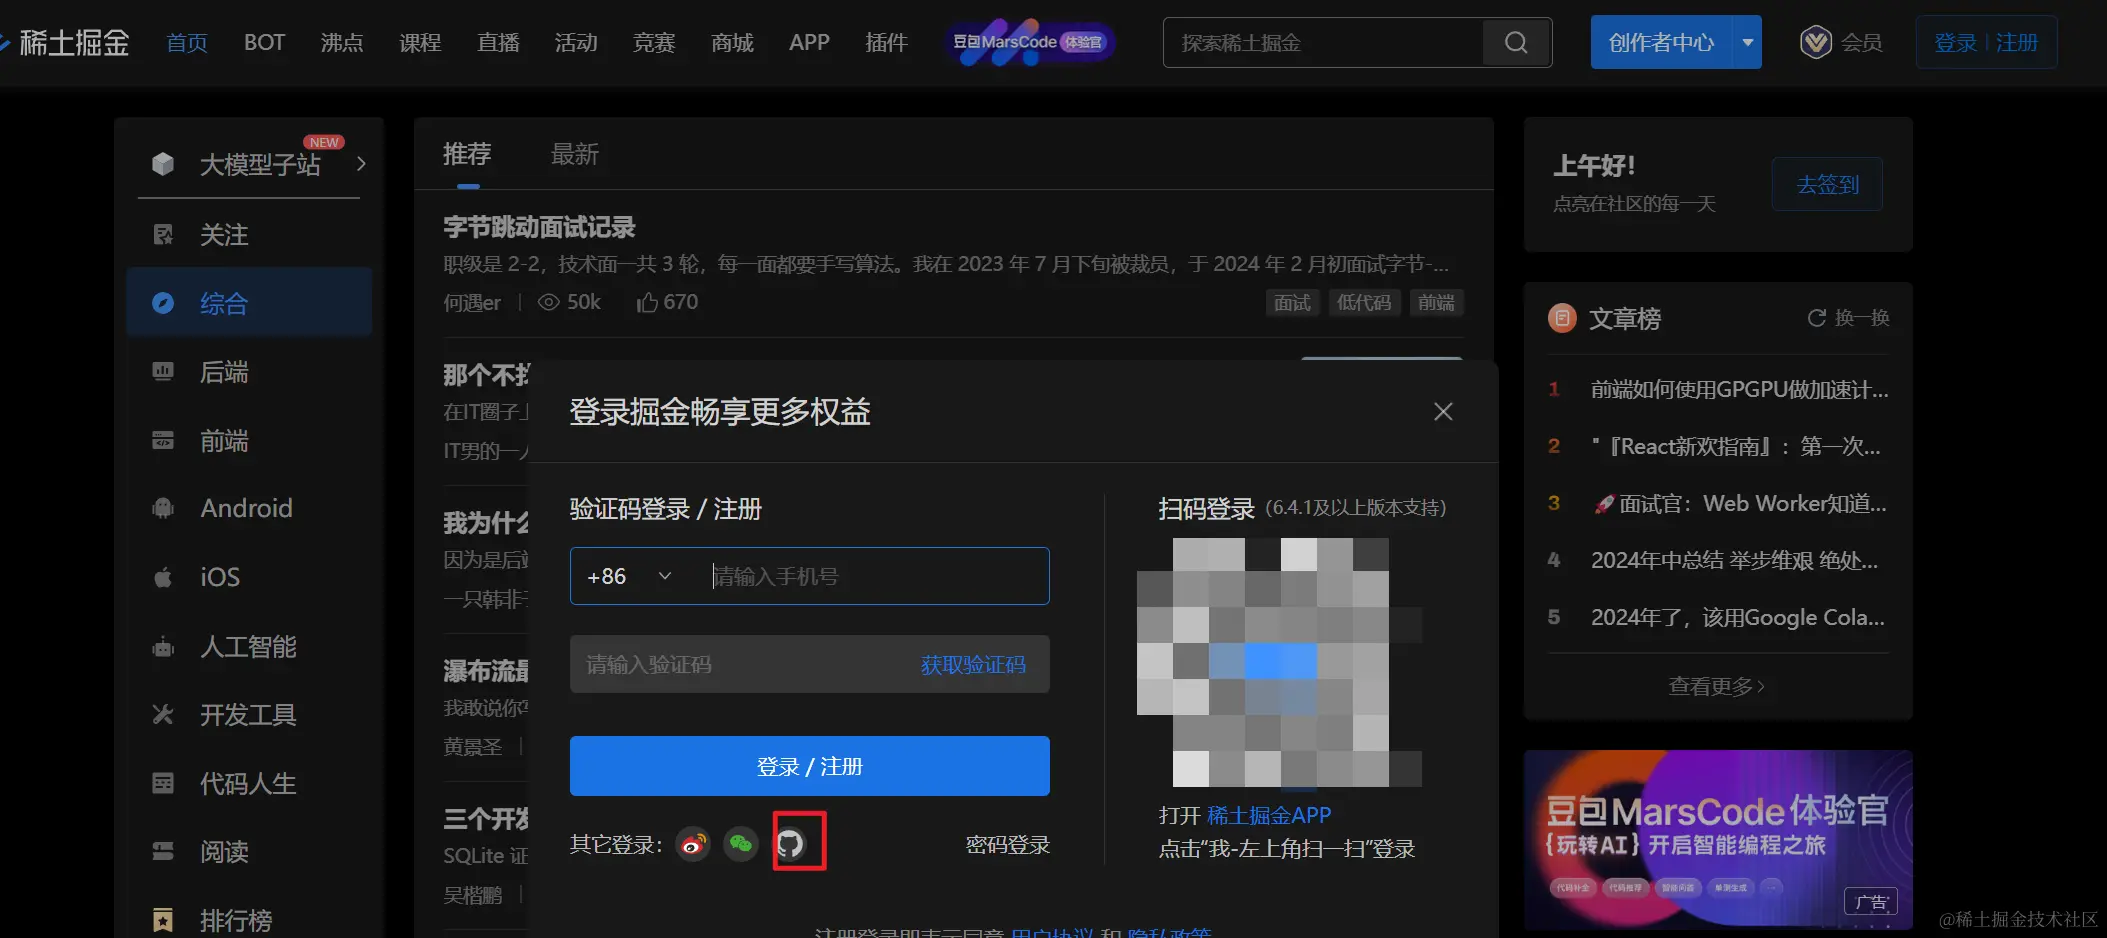This screenshot has width=2107, height=938.
Task: Expand the 创作者中心 dropdown arrow
Action: (x=1747, y=42)
